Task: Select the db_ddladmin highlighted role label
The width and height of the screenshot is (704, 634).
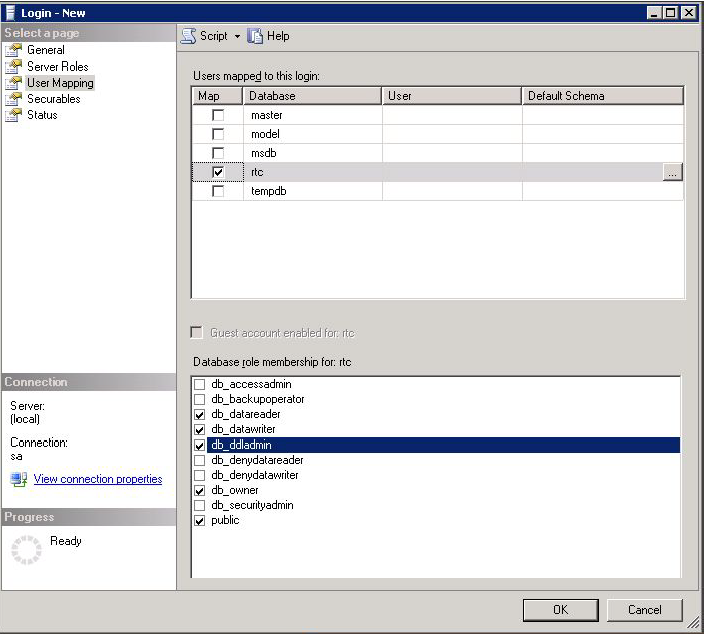Action: click(x=241, y=445)
